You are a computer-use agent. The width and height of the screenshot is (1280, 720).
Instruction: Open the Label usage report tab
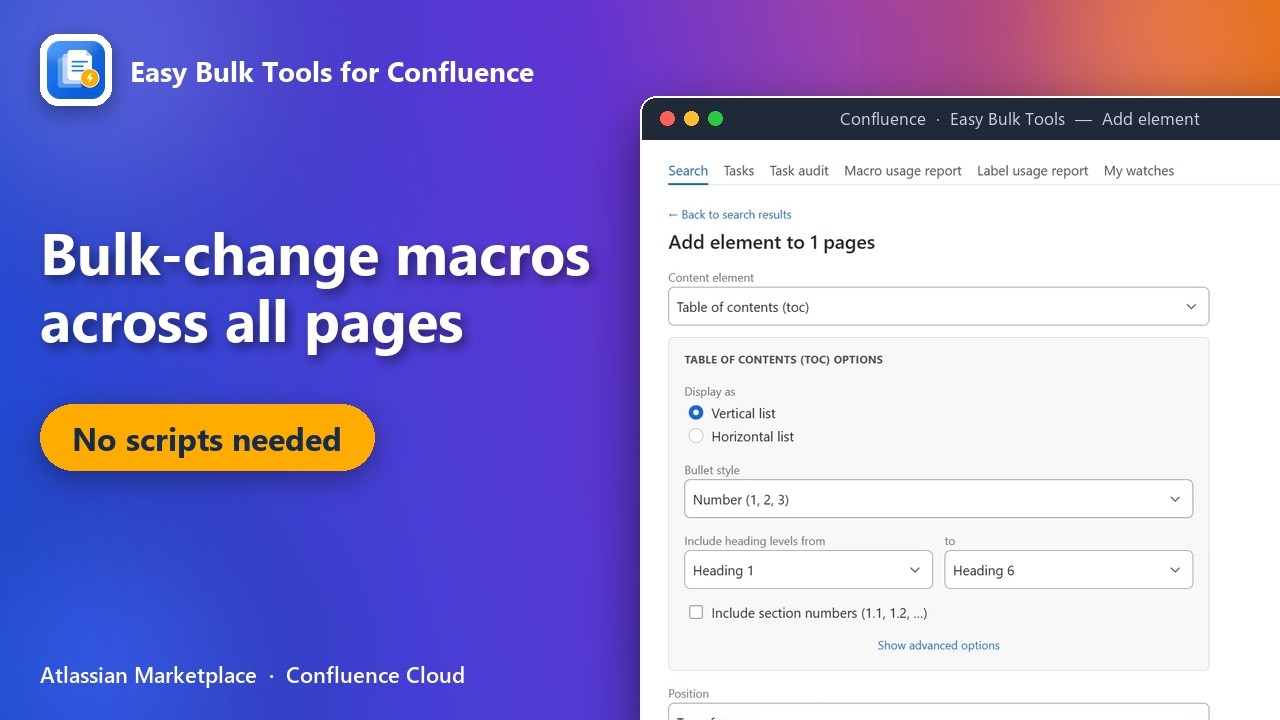coord(1033,171)
